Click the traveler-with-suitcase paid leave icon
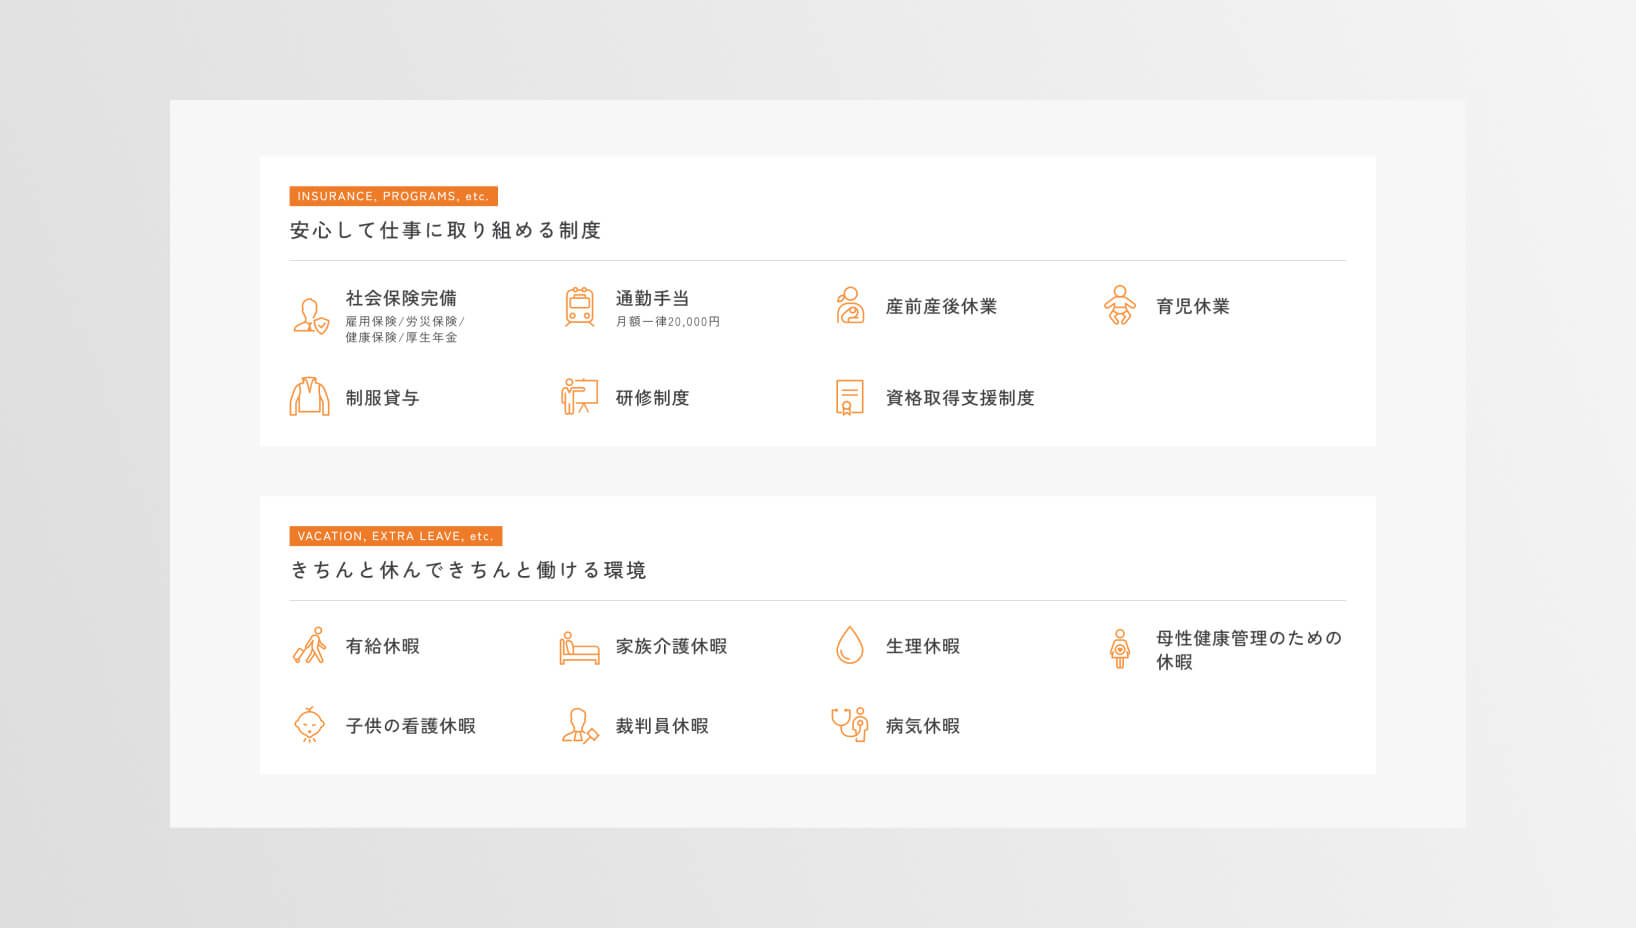 (x=310, y=646)
